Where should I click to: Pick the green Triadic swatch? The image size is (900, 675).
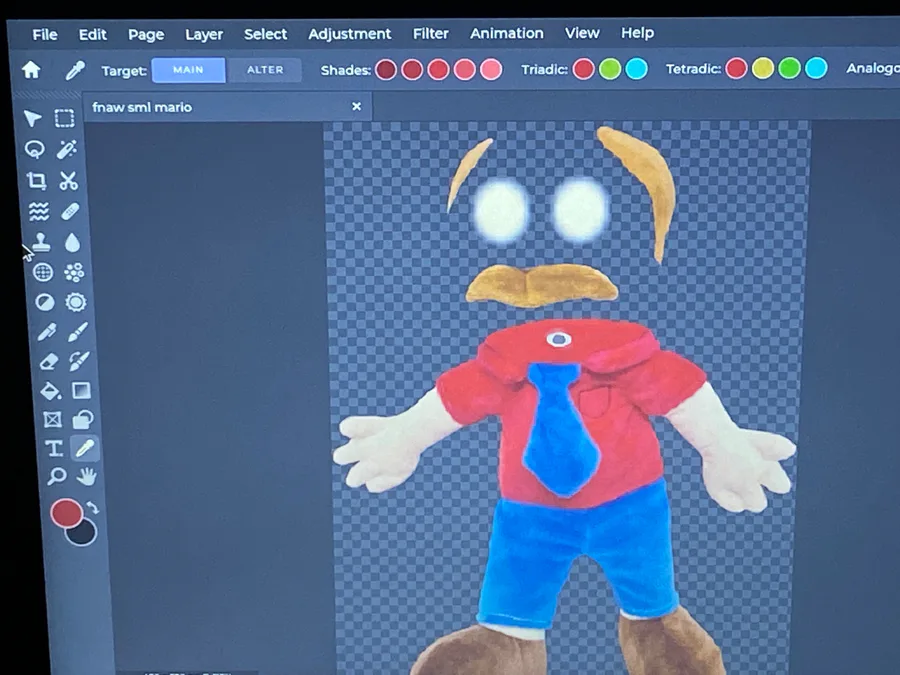(610, 69)
